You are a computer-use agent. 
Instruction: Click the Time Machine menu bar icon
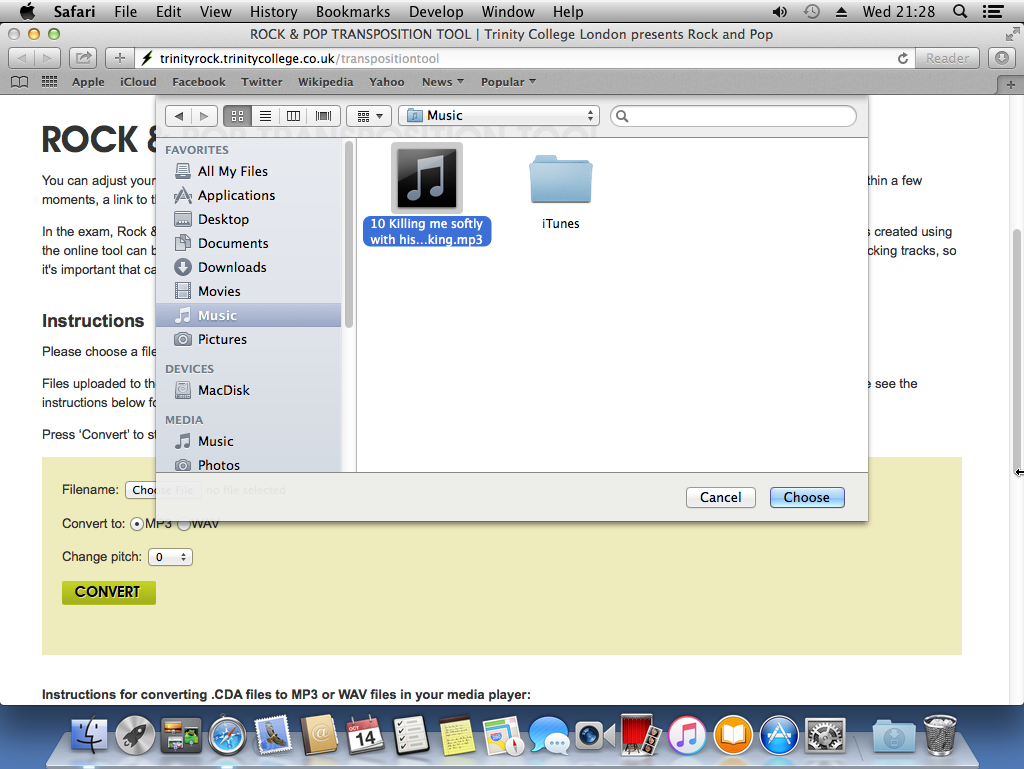point(812,12)
